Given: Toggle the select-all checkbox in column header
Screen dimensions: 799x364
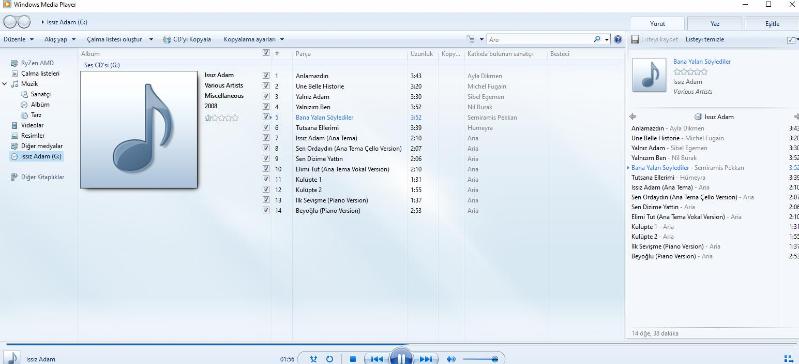Looking at the screenshot, I should pos(266,53).
